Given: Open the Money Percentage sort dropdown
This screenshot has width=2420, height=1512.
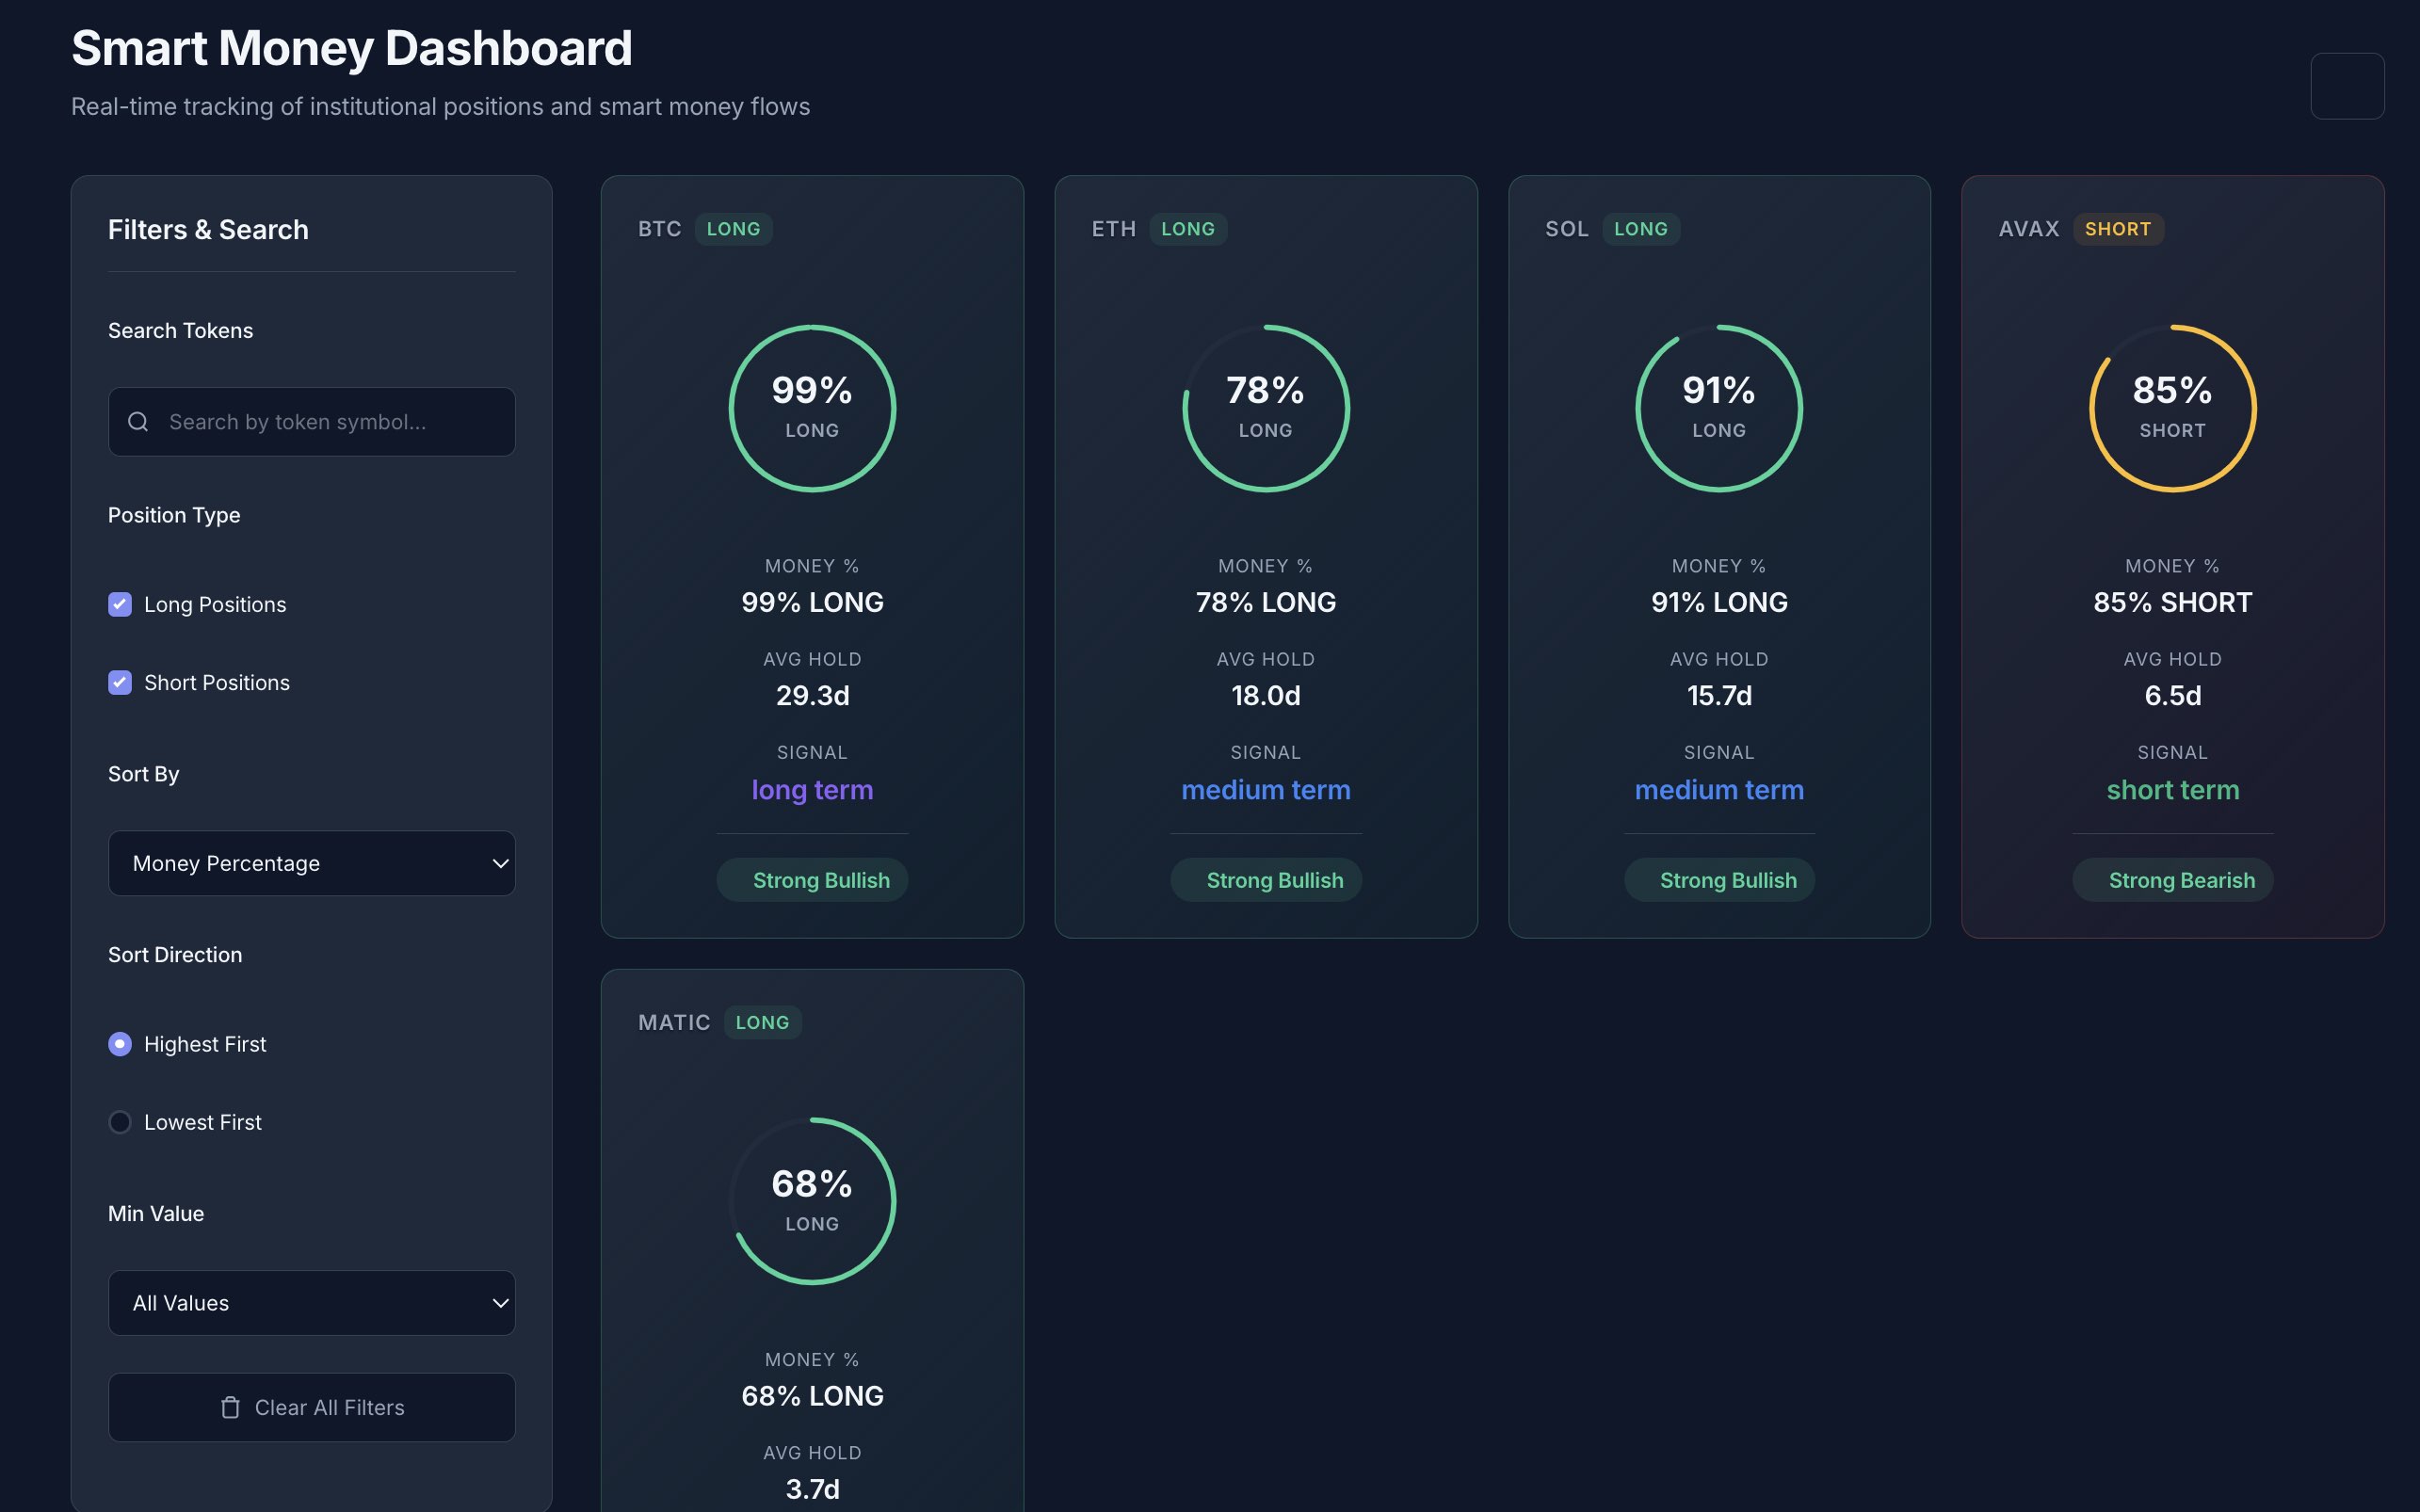Looking at the screenshot, I should pos(311,863).
